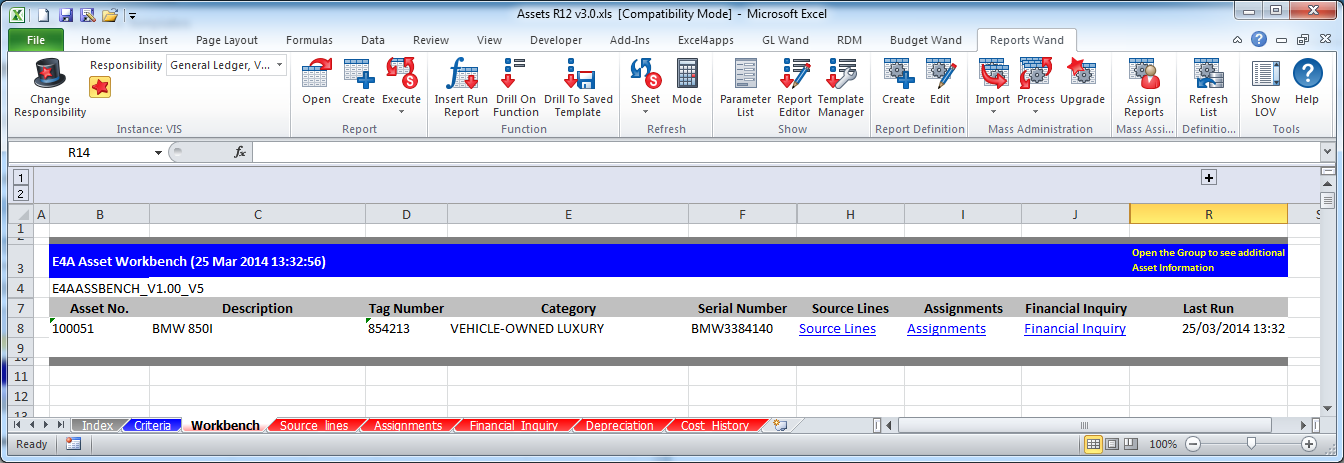The width and height of the screenshot is (1344, 463).
Task: Select column header R
Action: (x=1208, y=214)
